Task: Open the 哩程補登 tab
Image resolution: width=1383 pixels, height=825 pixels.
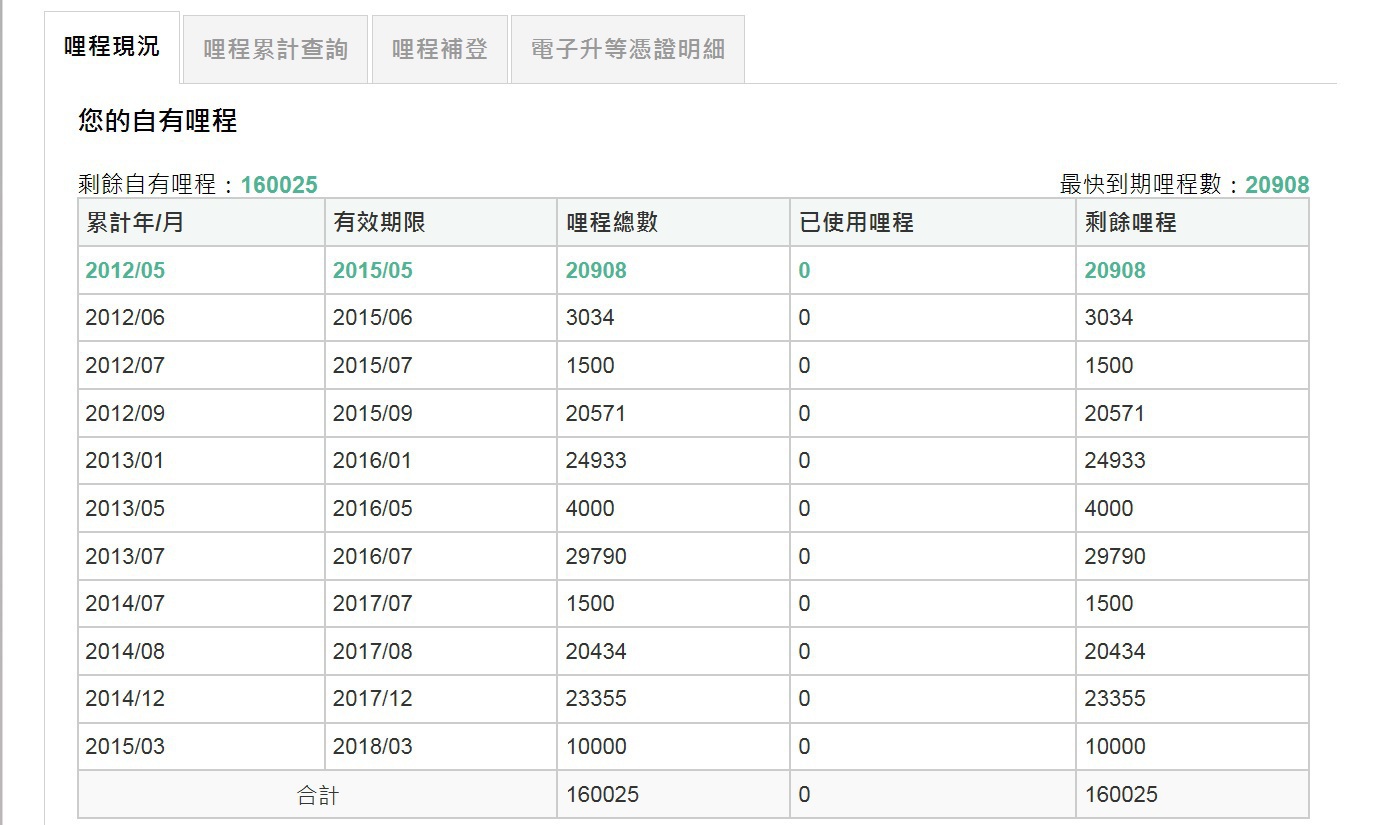Action: click(439, 49)
